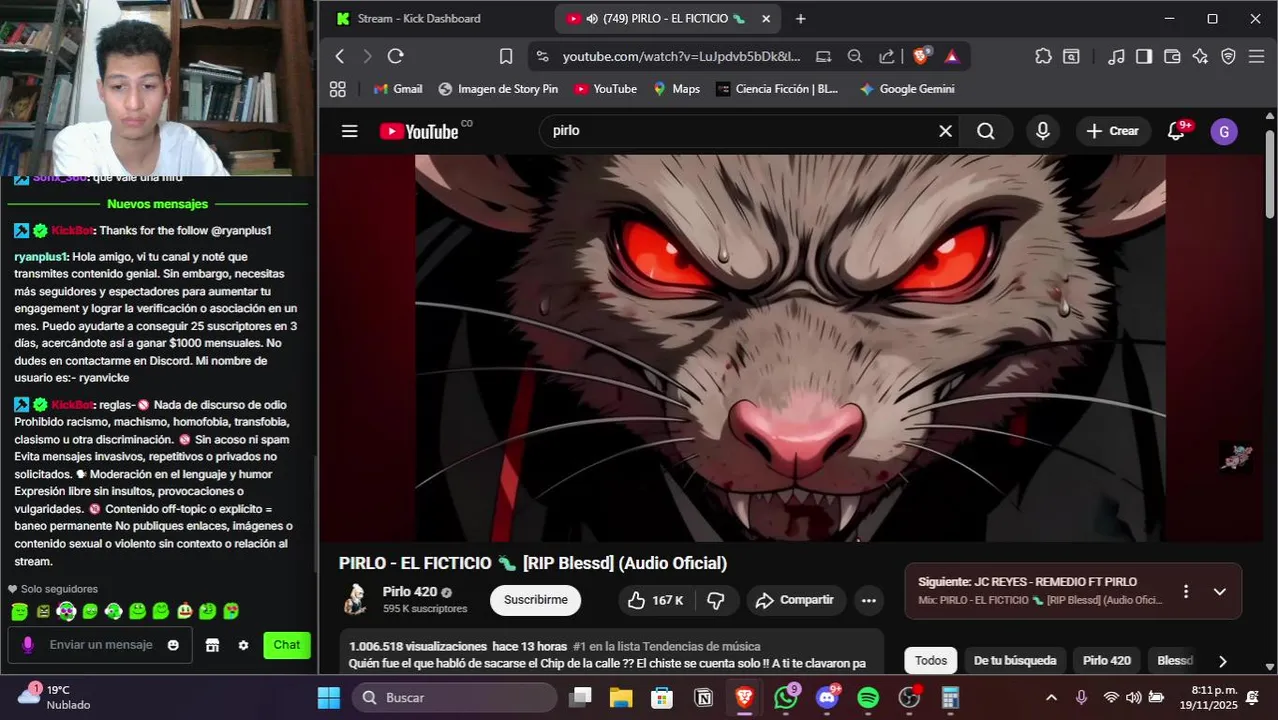
Task: Bookmark this page in Brave
Action: (506, 57)
